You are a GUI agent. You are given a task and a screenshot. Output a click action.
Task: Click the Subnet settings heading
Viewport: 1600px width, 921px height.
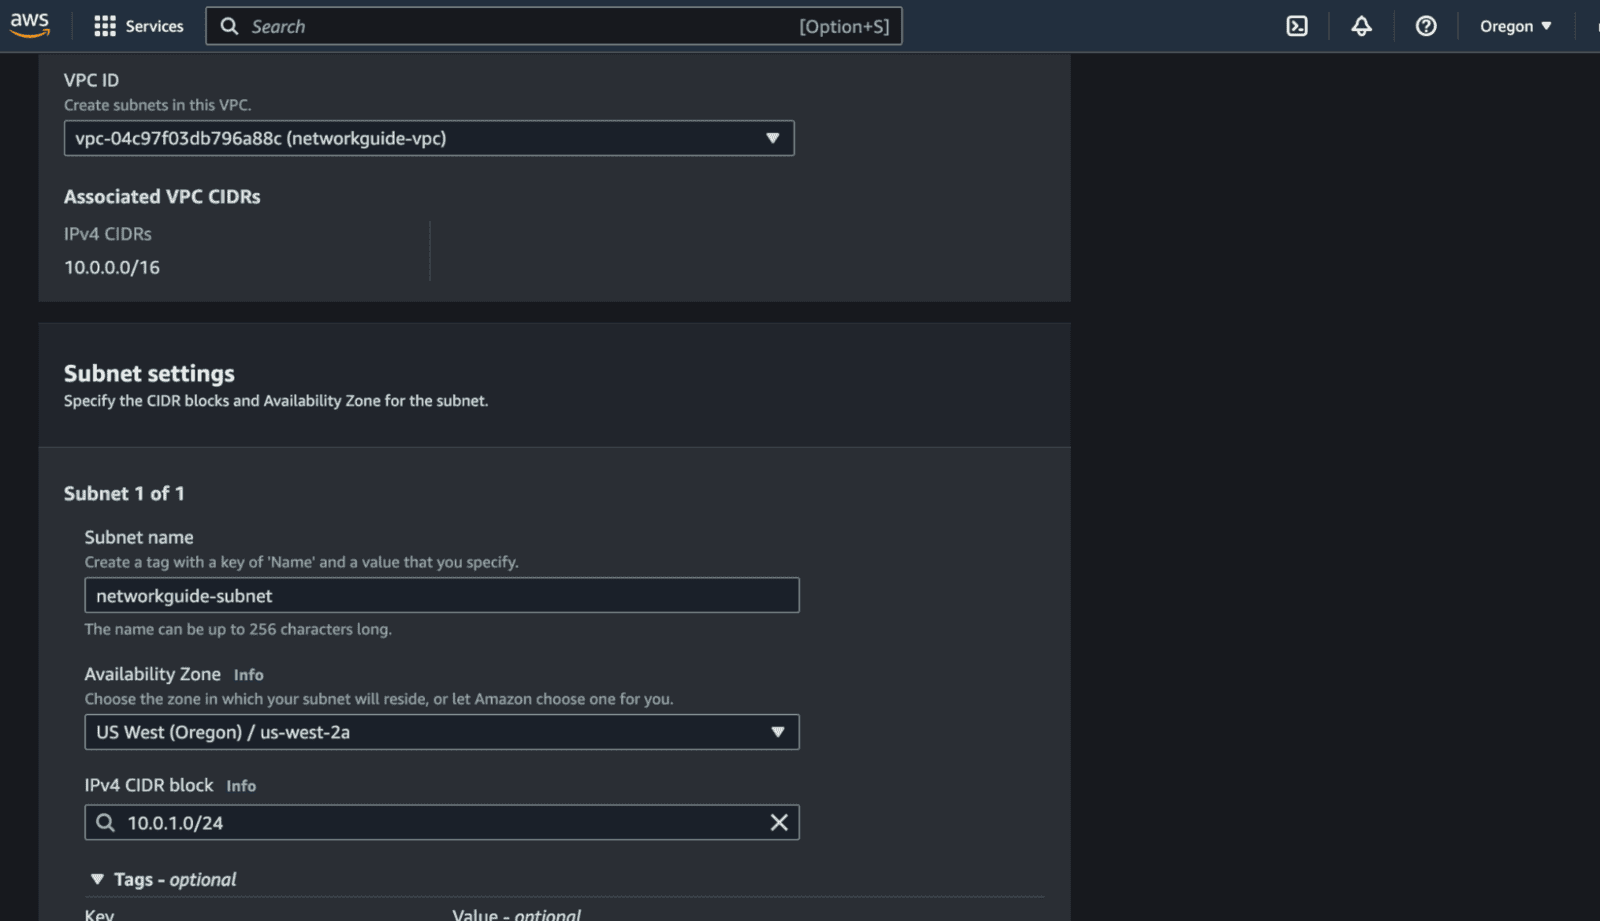149,373
